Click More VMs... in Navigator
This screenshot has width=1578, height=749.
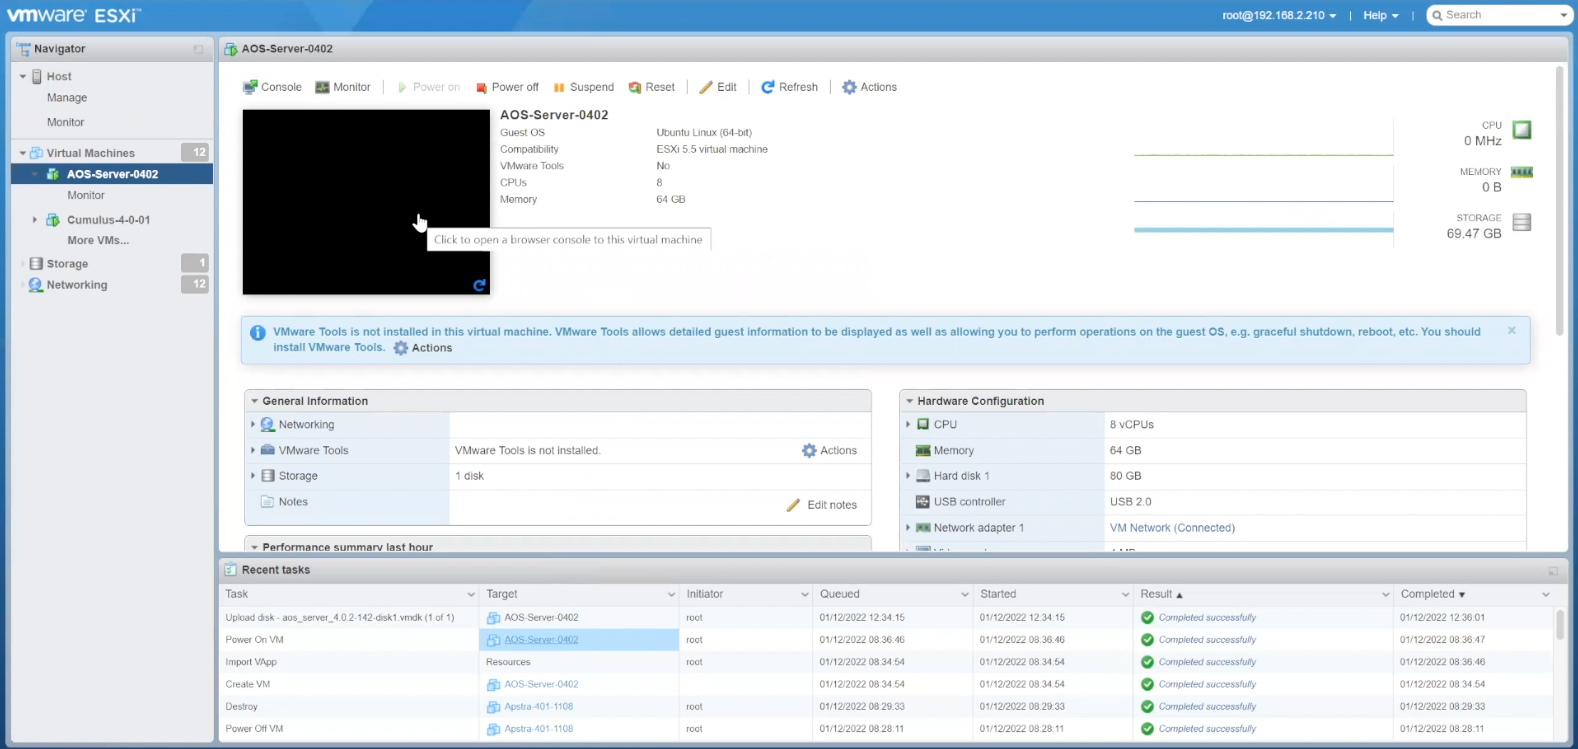(98, 240)
